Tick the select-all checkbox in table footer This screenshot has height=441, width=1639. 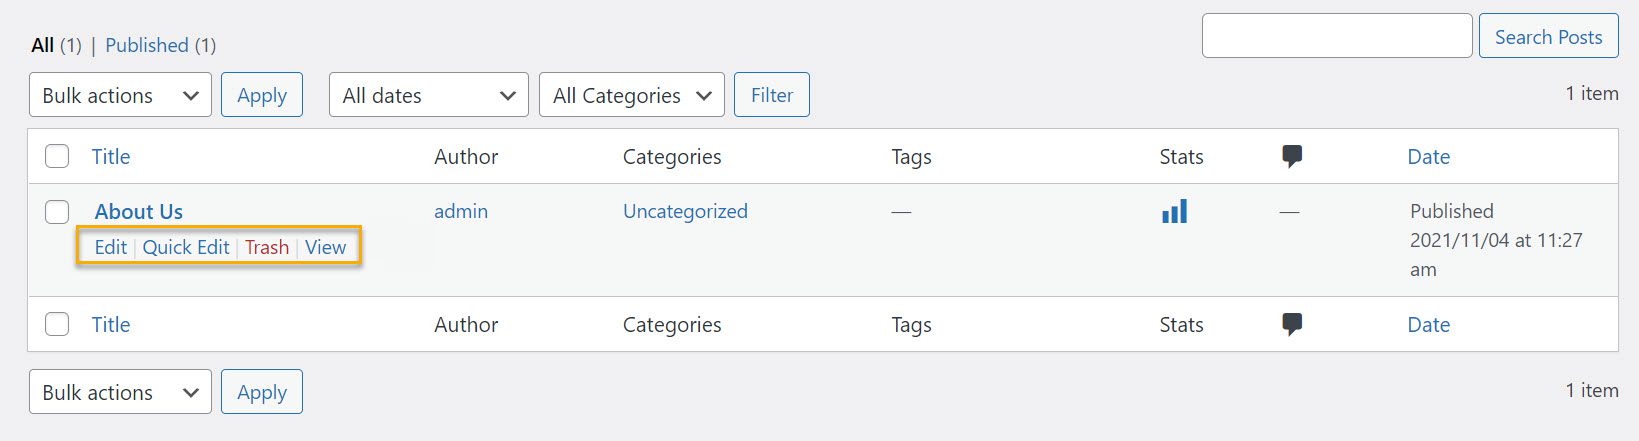57,324
